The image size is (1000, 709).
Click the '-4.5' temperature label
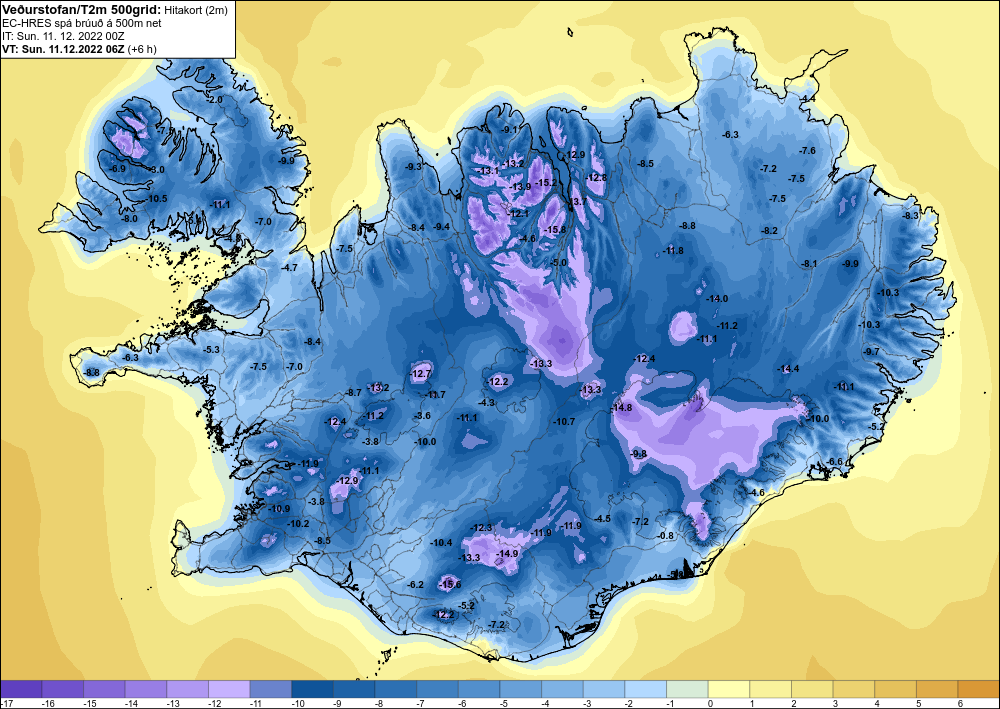[x=603, y=519]
